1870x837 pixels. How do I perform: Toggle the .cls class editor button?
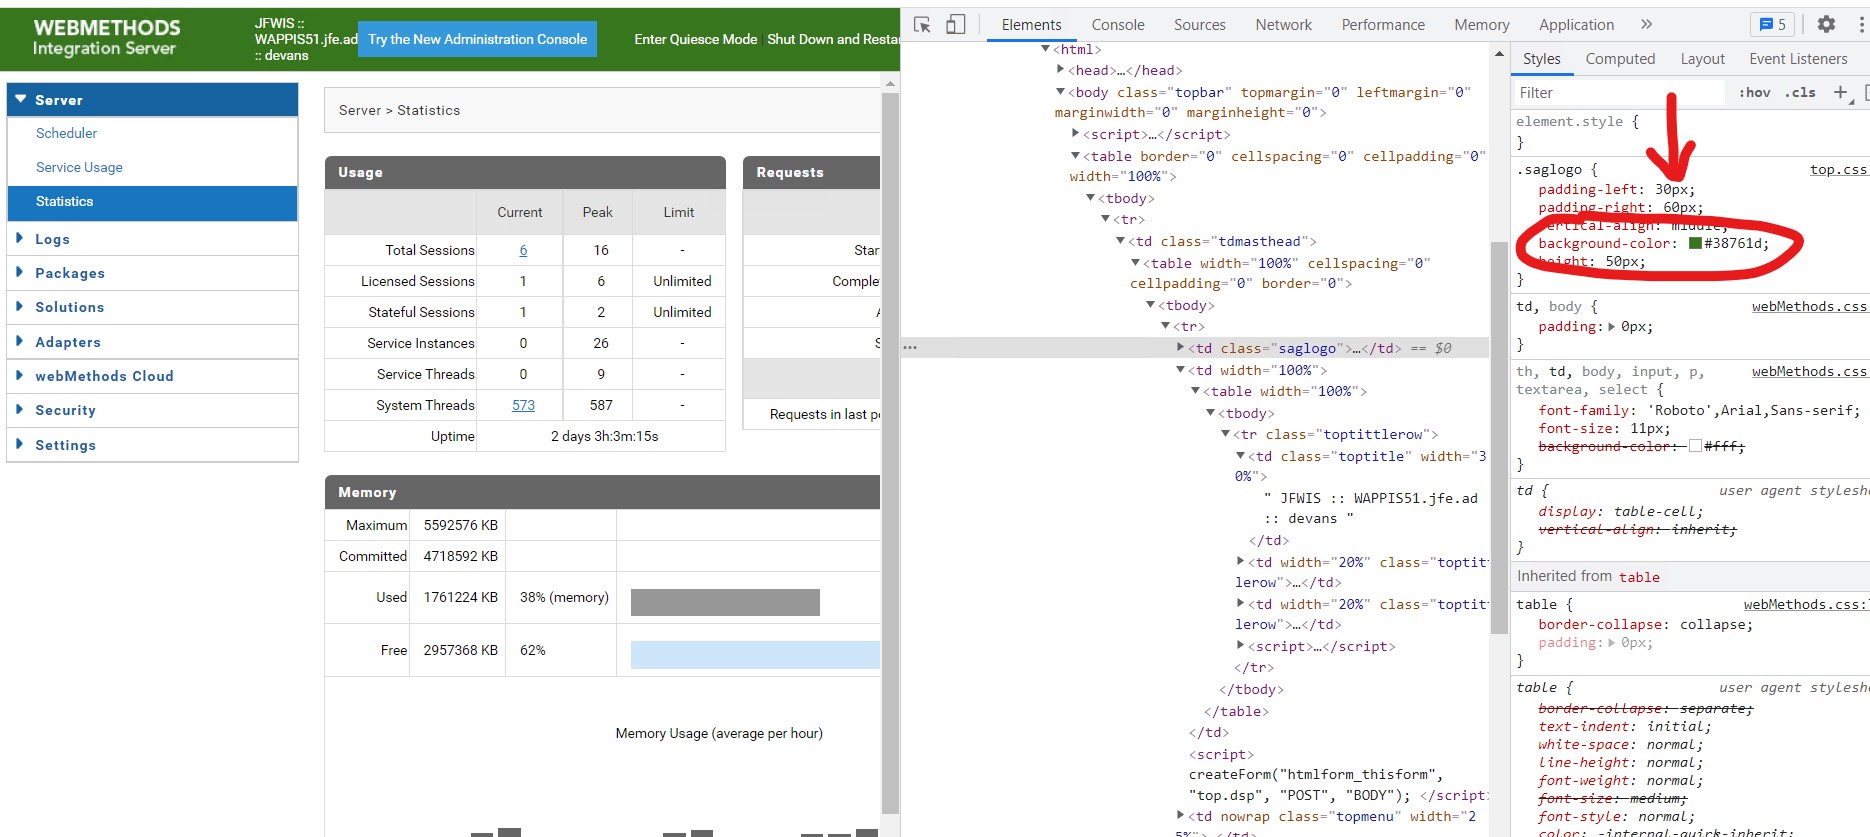tap(1800, 92)
